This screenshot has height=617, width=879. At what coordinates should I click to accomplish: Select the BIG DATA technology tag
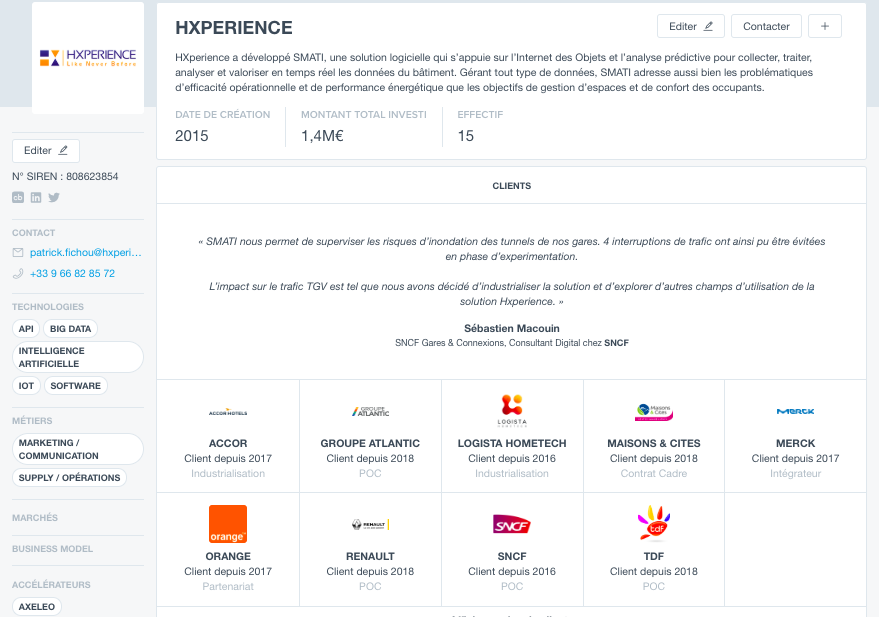71,329
